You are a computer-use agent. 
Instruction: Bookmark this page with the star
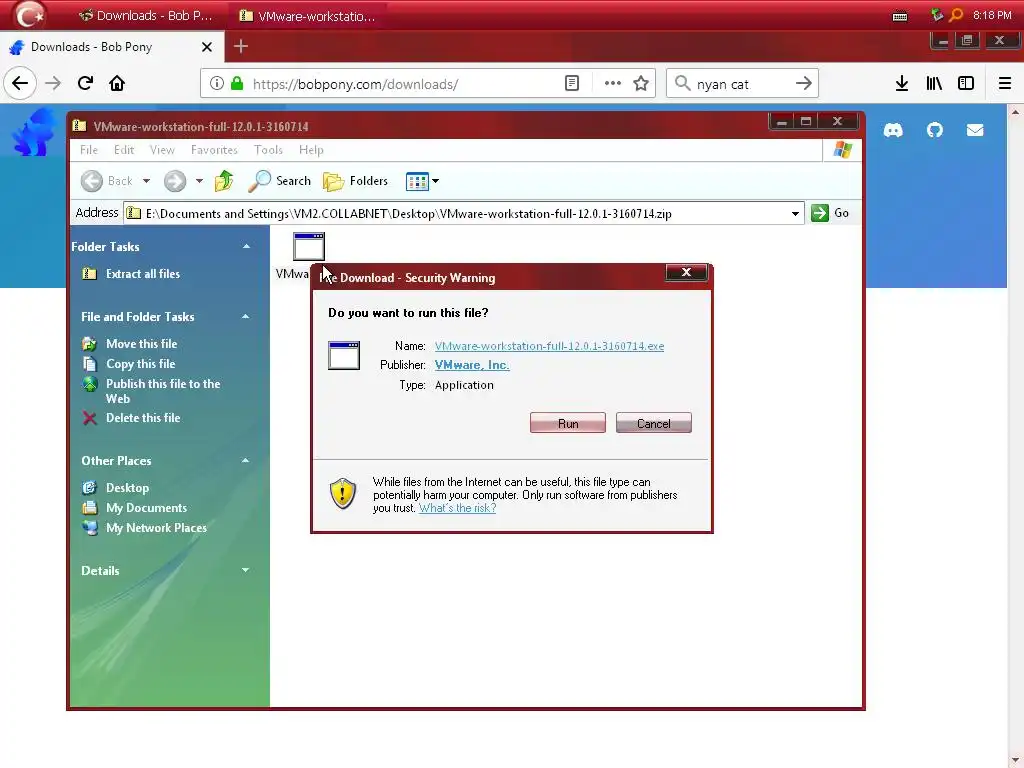click(641, 84)
